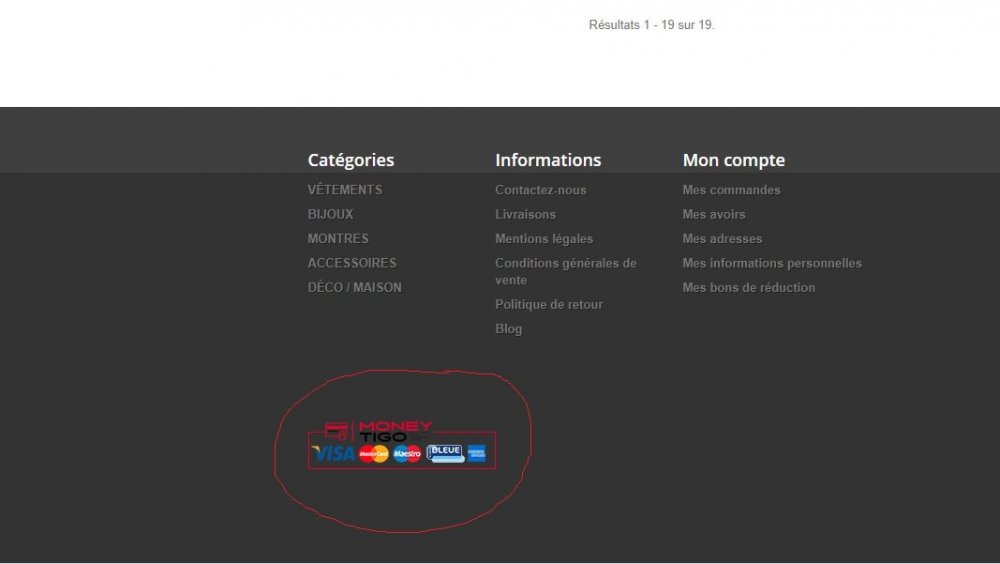1000x564 pixels.
Task: Open Mes commandes in footer
Action: (x=732, y=189)
